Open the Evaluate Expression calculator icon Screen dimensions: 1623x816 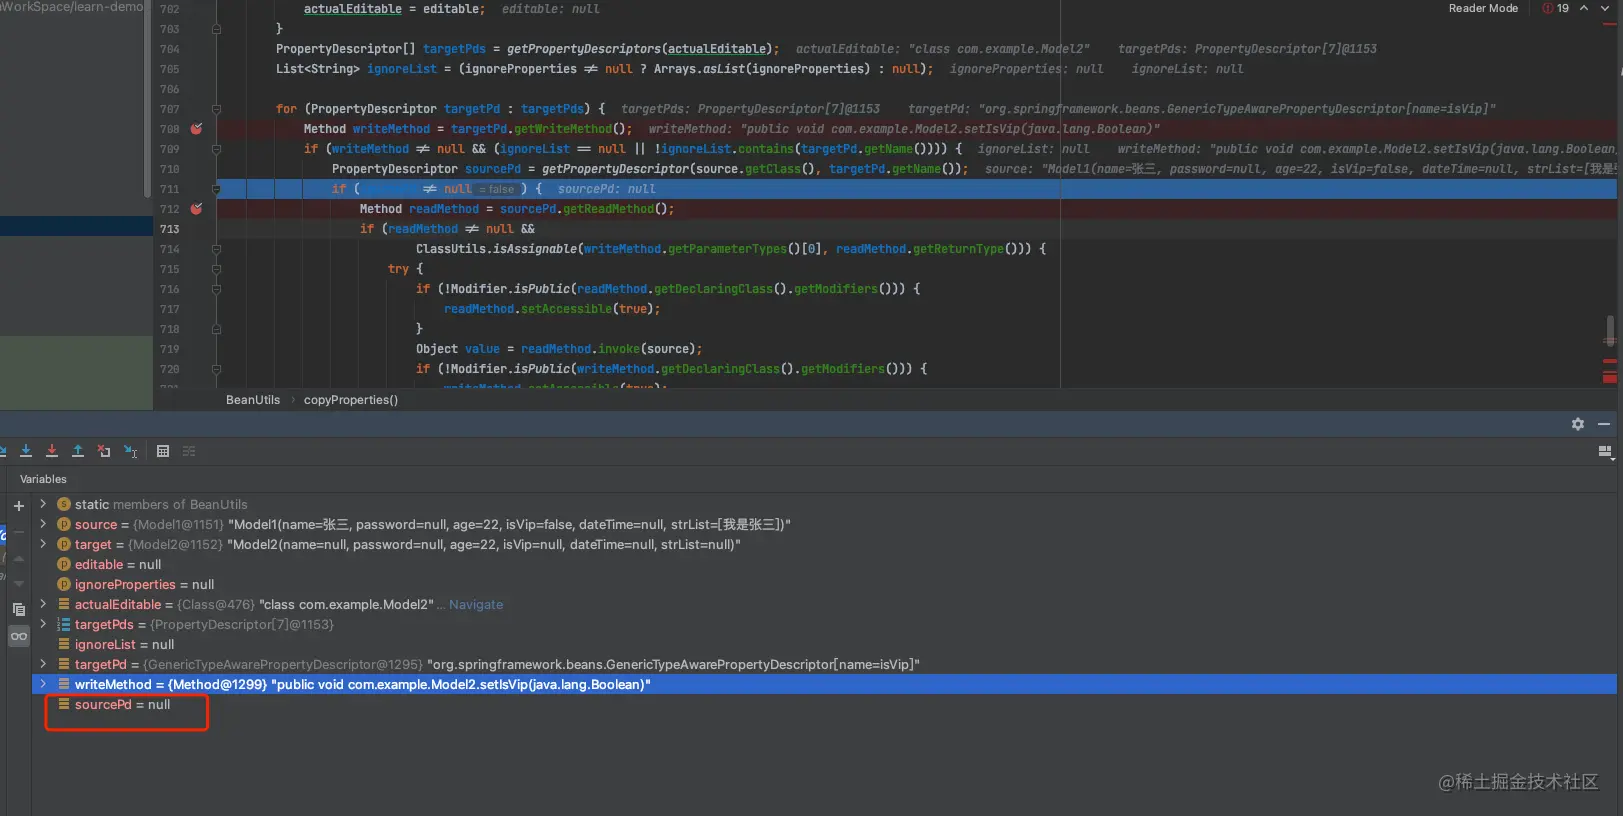tap(163, 451)
